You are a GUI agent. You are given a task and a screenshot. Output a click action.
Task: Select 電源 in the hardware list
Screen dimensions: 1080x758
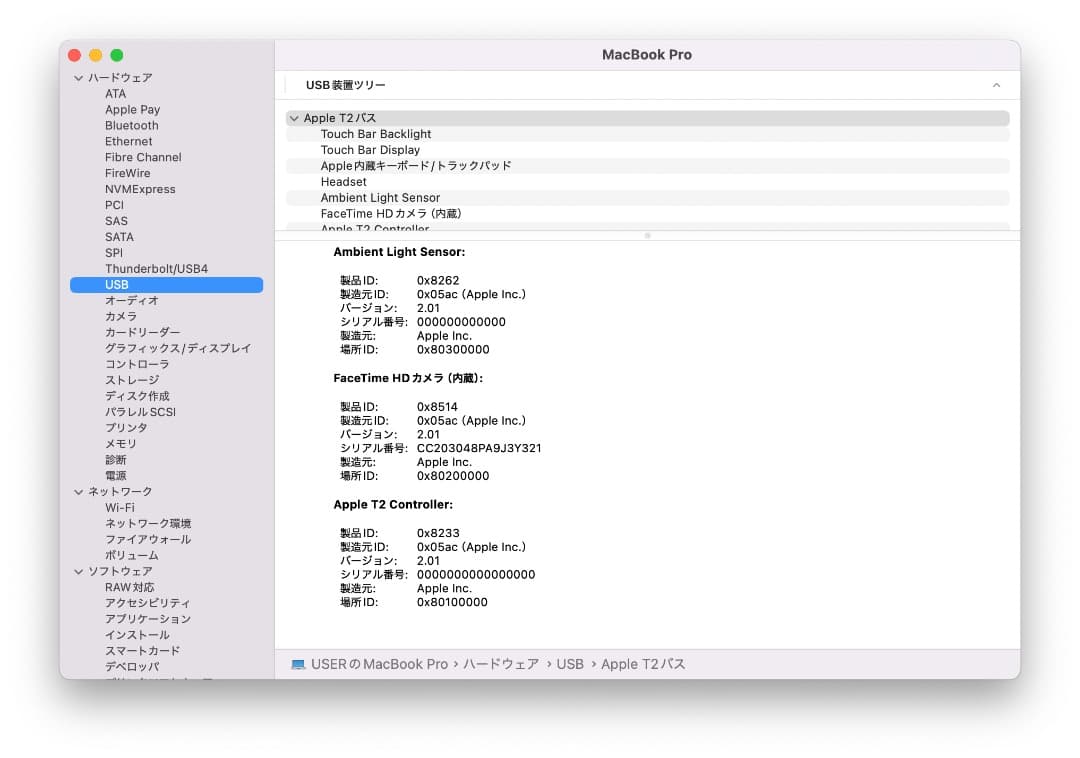point(114,475)
